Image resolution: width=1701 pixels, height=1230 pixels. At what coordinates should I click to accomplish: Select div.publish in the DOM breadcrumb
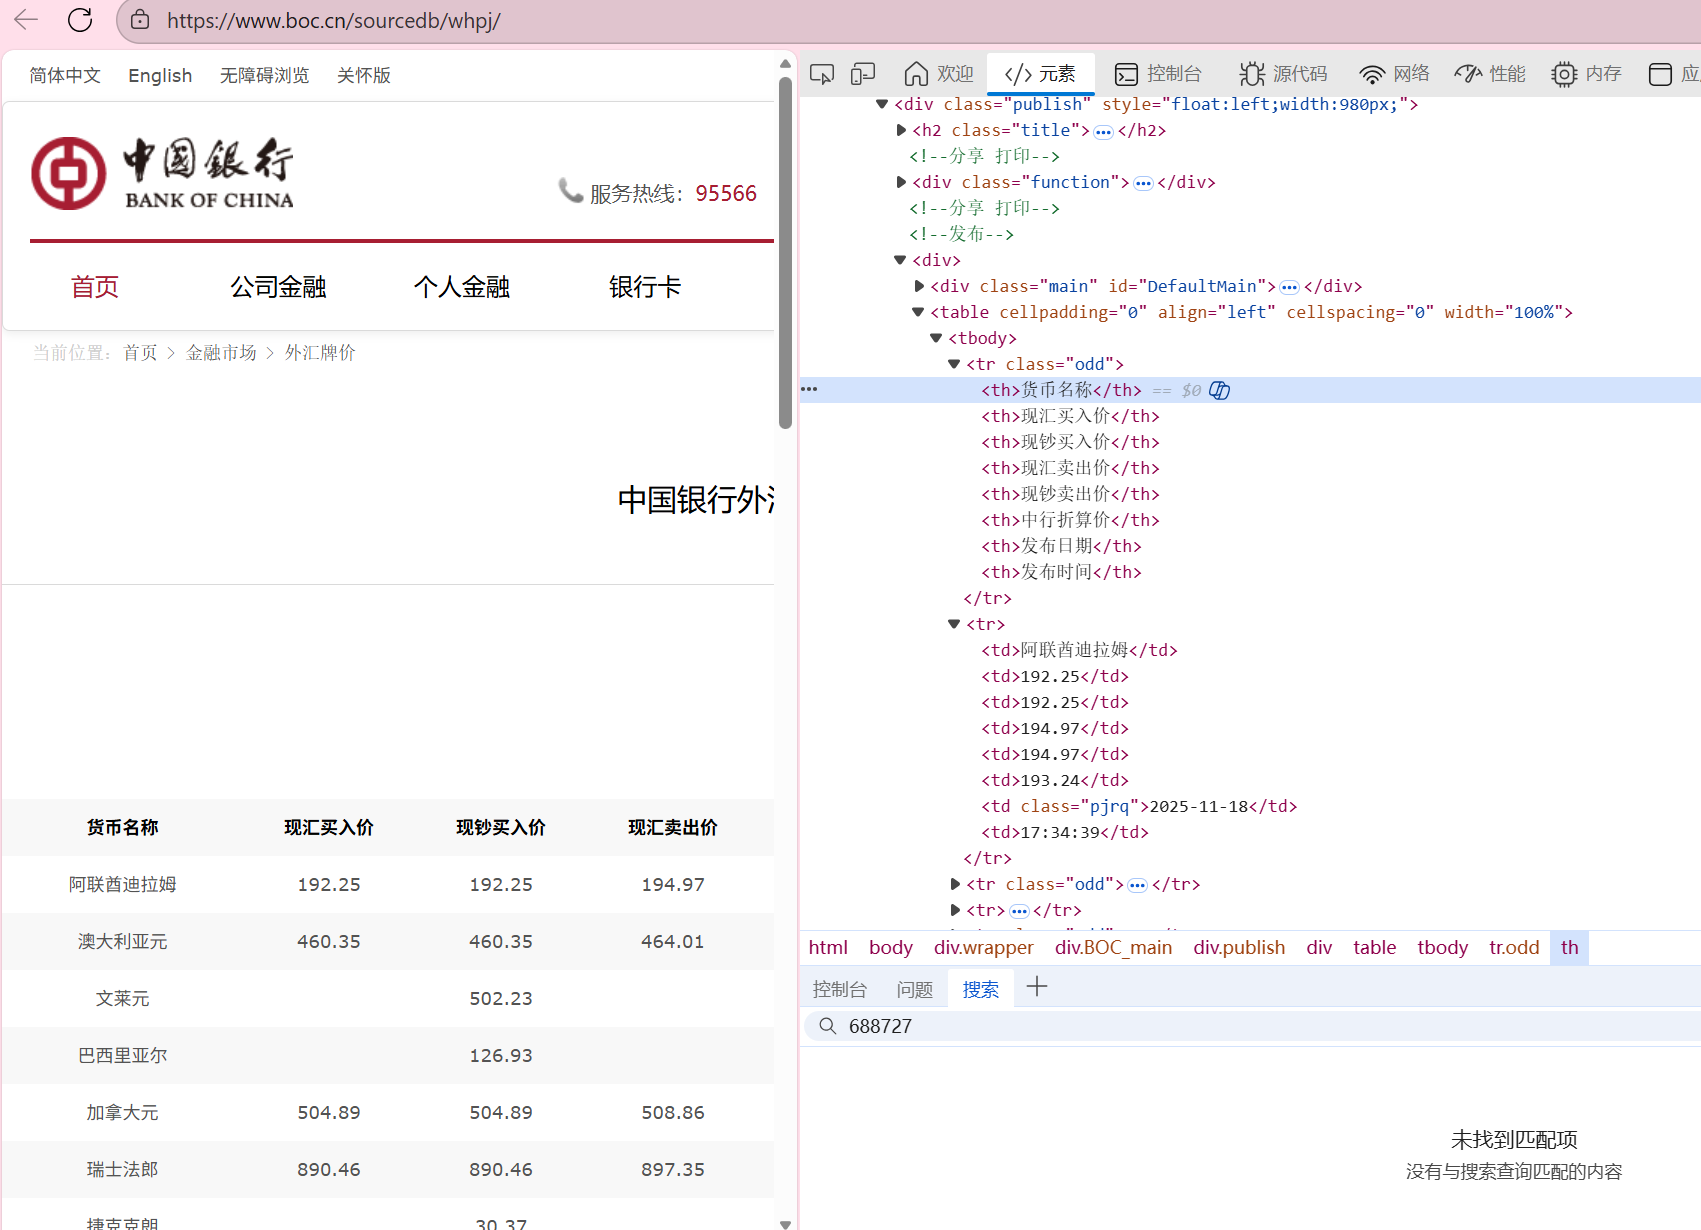[1239, 947]
